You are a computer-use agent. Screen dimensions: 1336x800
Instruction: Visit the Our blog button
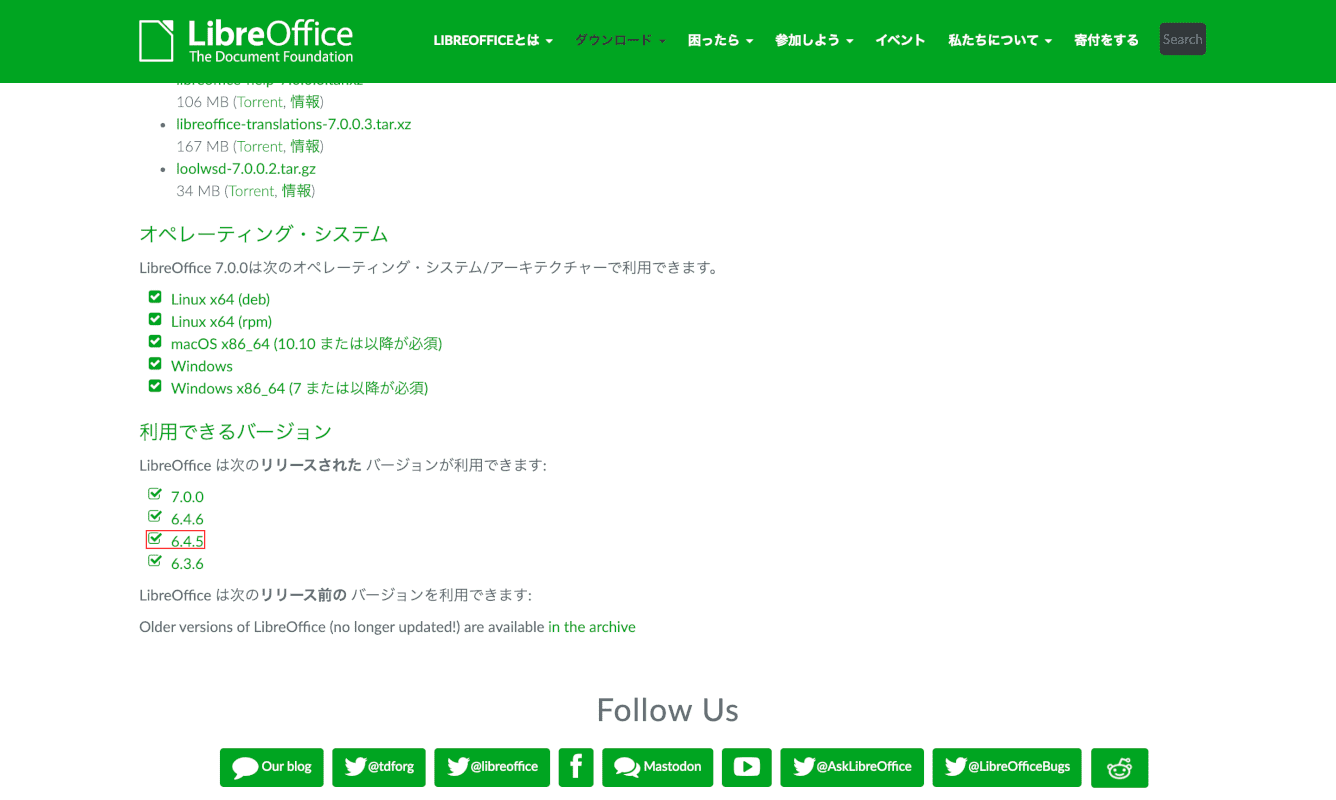point(271,767)
